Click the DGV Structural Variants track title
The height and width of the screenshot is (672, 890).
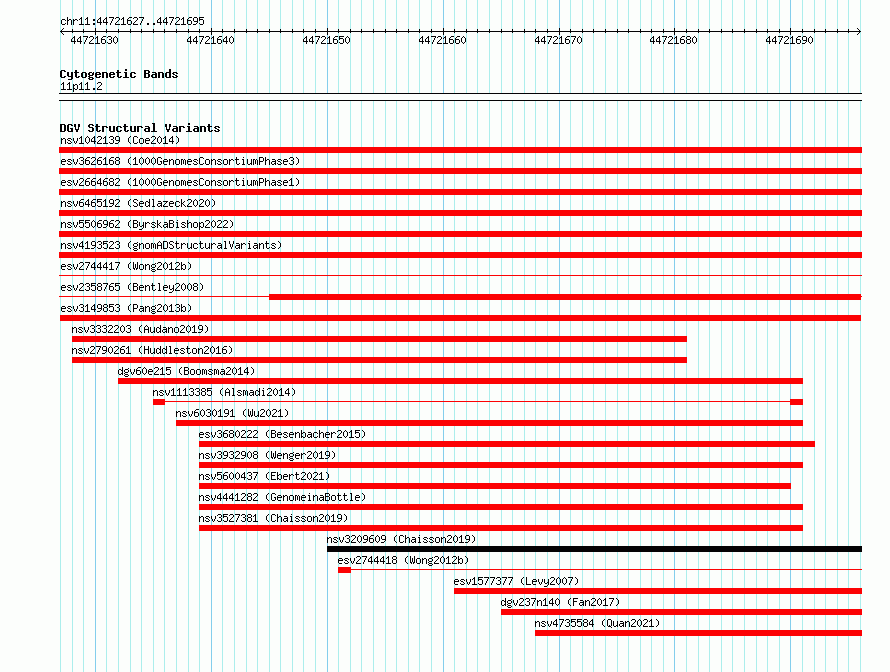coord(140,128)
